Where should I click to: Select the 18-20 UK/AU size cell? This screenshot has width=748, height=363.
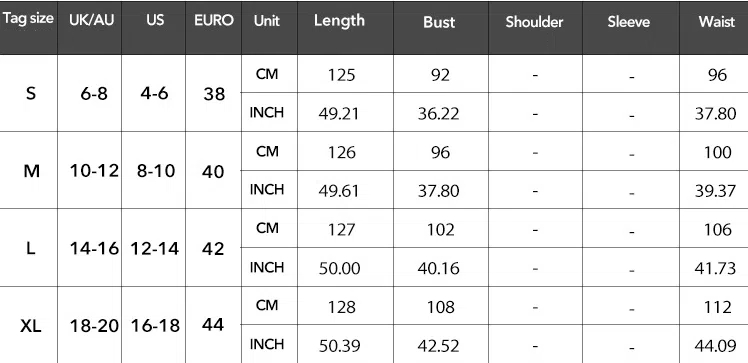(x=94, y=326)
